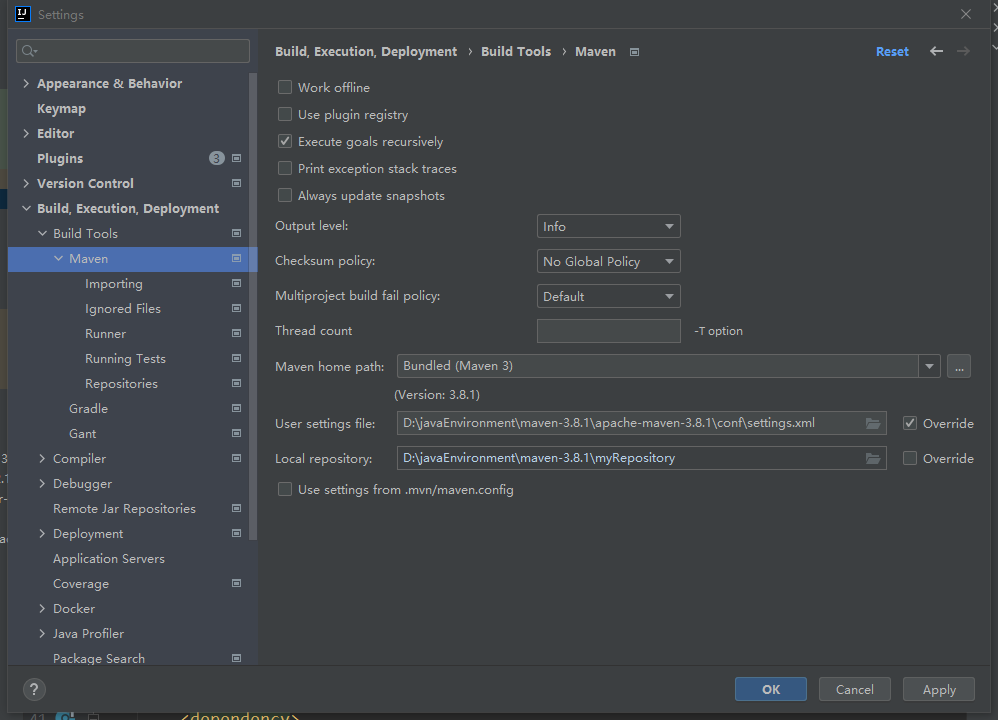The width and height of the screenshot is (998, 720).
Task: Uncheck Execute goals recursively
Action: coord(285,141)
